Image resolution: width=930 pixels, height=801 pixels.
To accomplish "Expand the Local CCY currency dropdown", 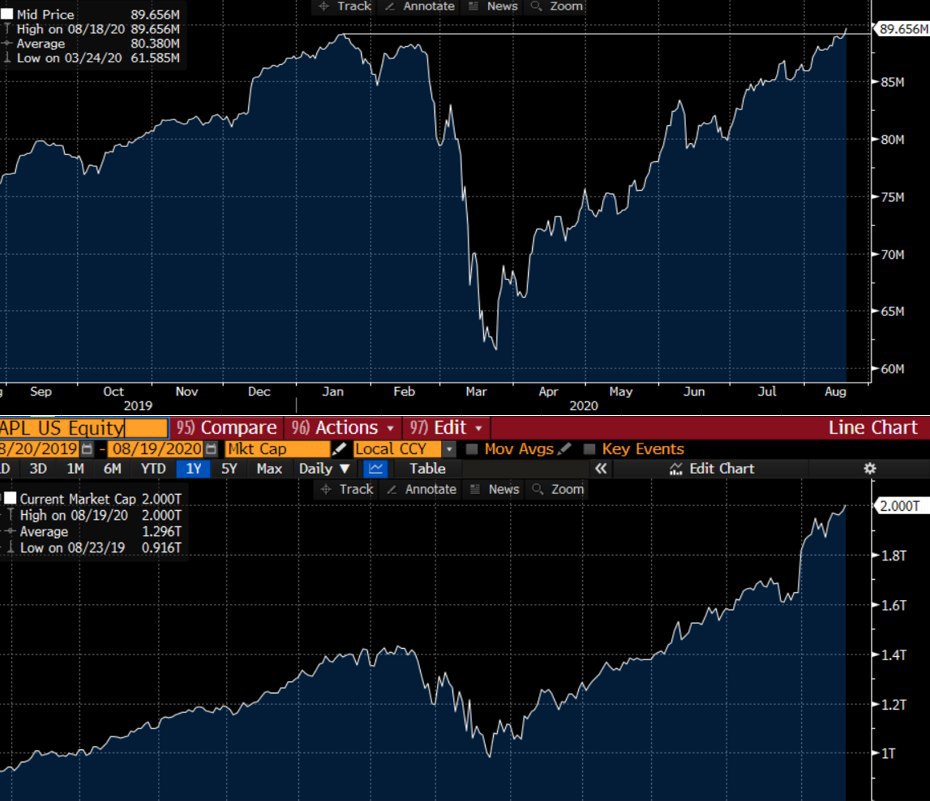I will click(x=450, y=449).
